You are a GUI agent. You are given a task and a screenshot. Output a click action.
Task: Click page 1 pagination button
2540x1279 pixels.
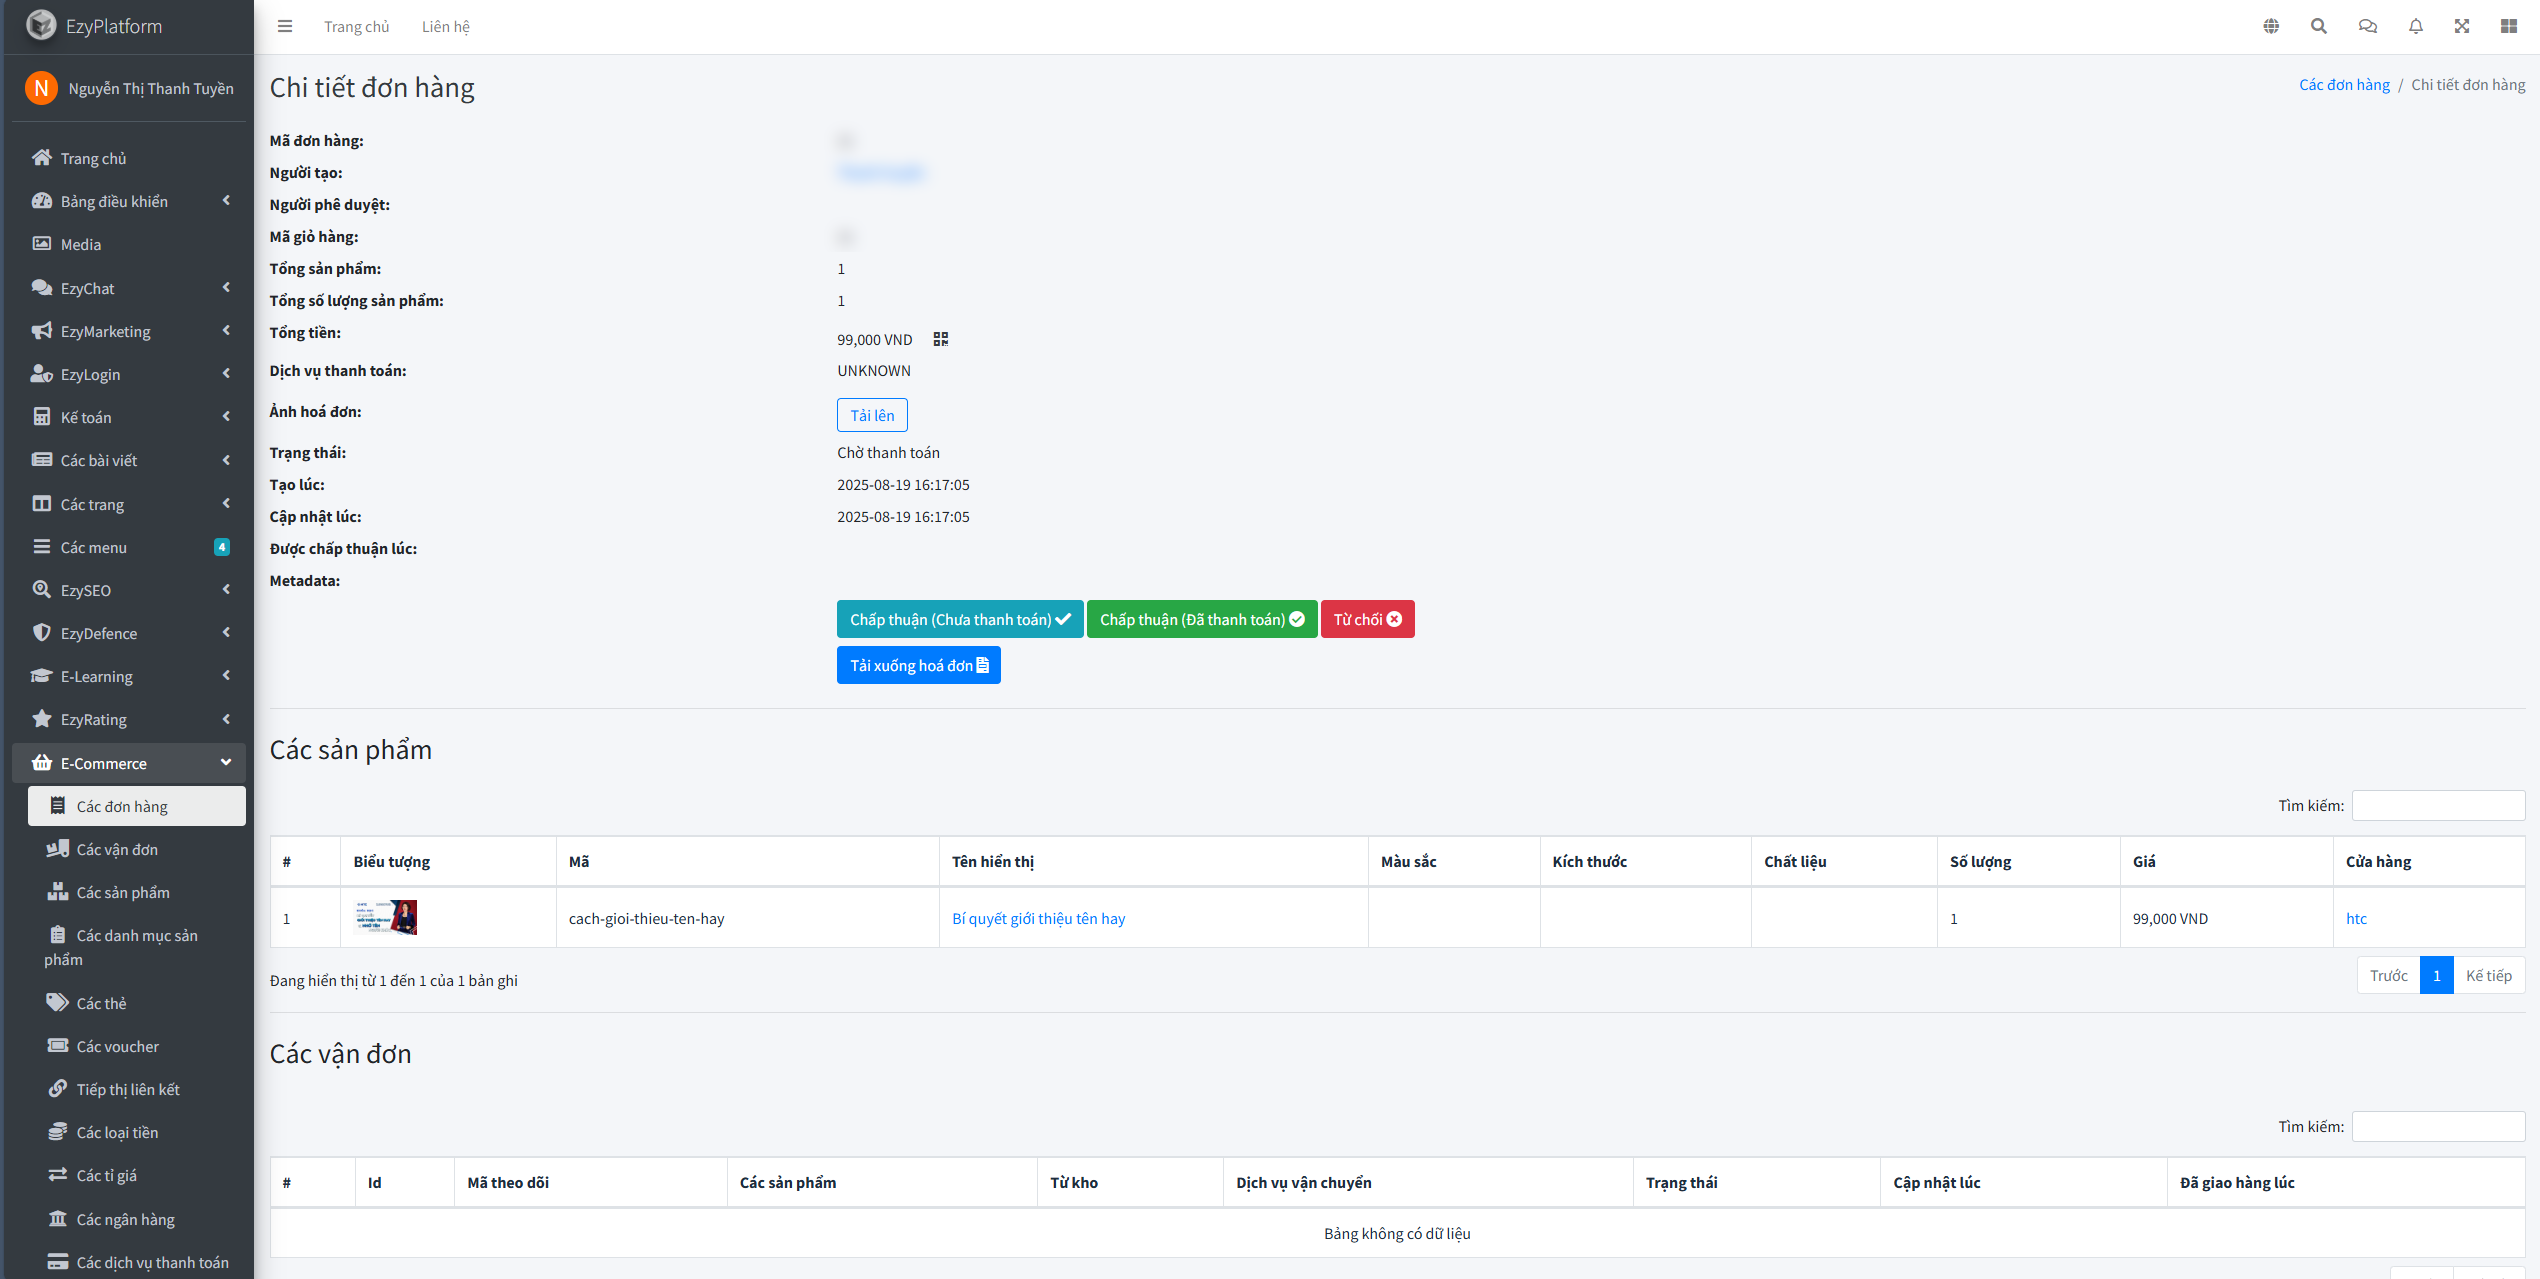[x=2436, y=975]
